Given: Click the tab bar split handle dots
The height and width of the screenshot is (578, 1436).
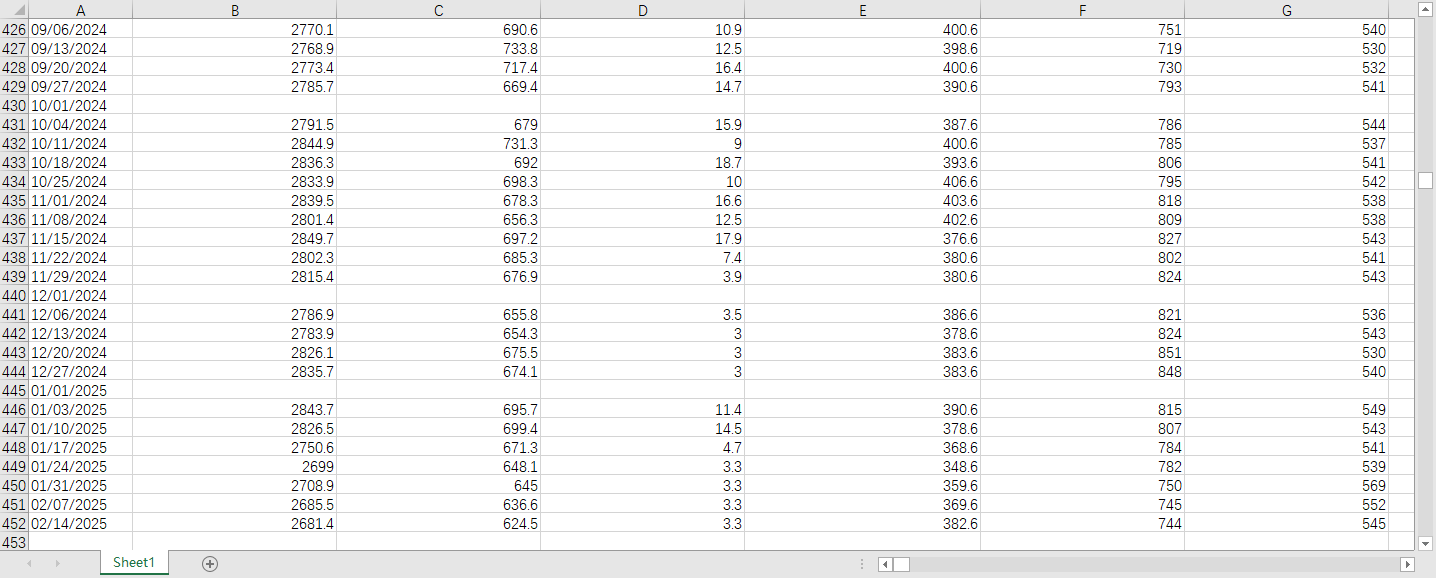Looking at the screenshot, I should (x=862, y=565).
